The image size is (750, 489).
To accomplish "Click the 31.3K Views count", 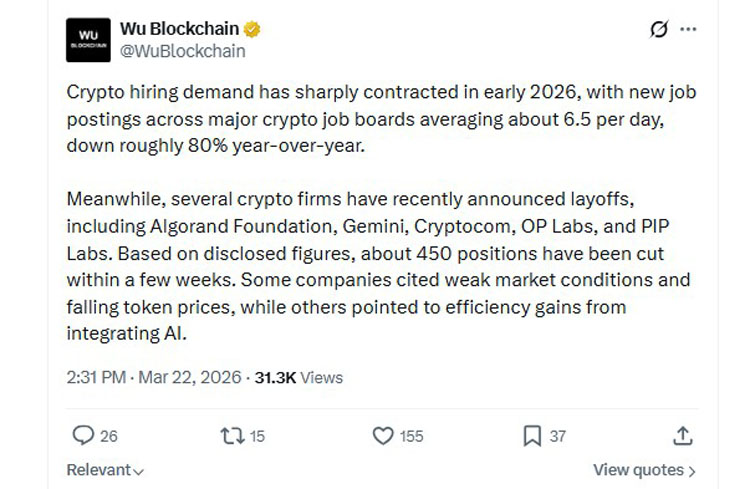I will pyautogui.click(x=298, y=377).
